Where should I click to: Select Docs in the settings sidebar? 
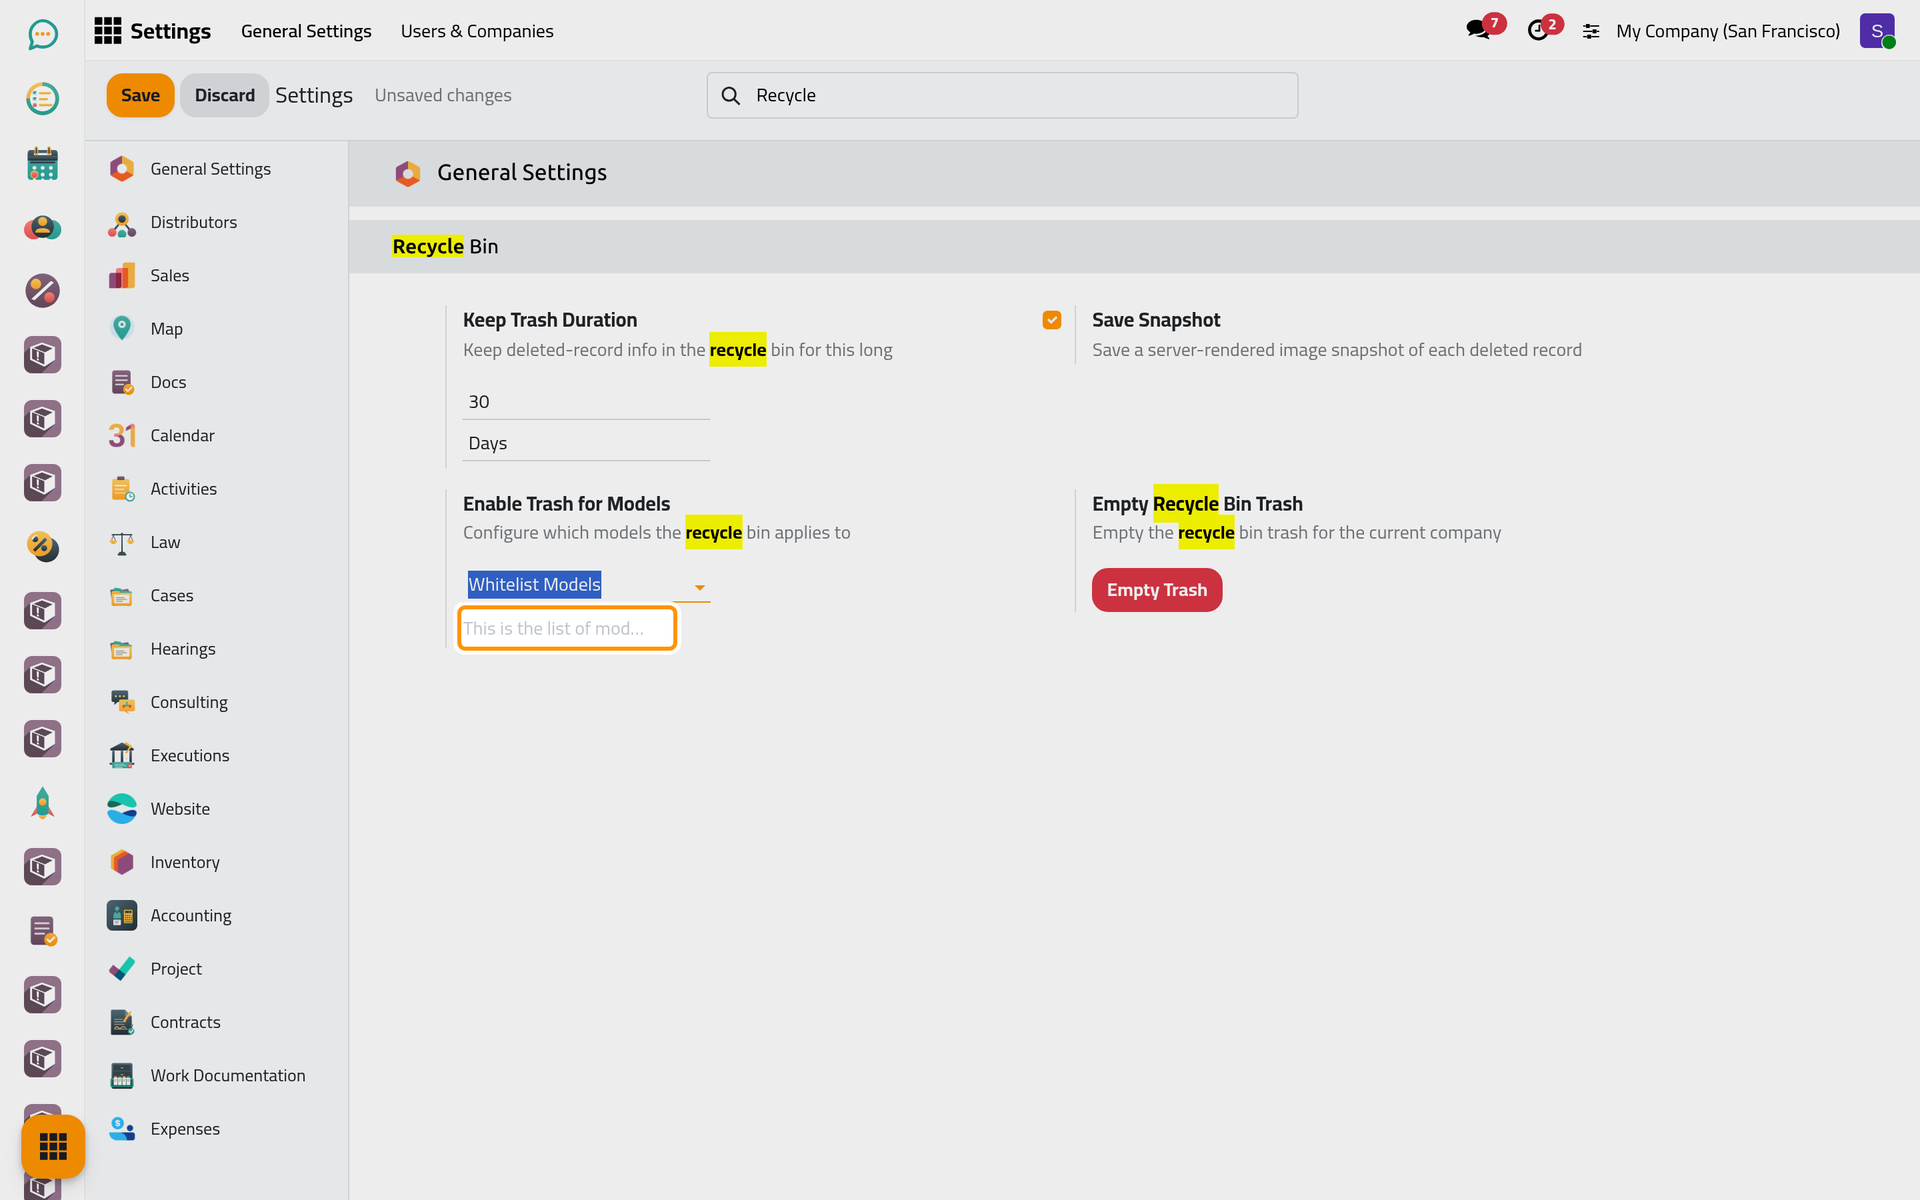216,382
